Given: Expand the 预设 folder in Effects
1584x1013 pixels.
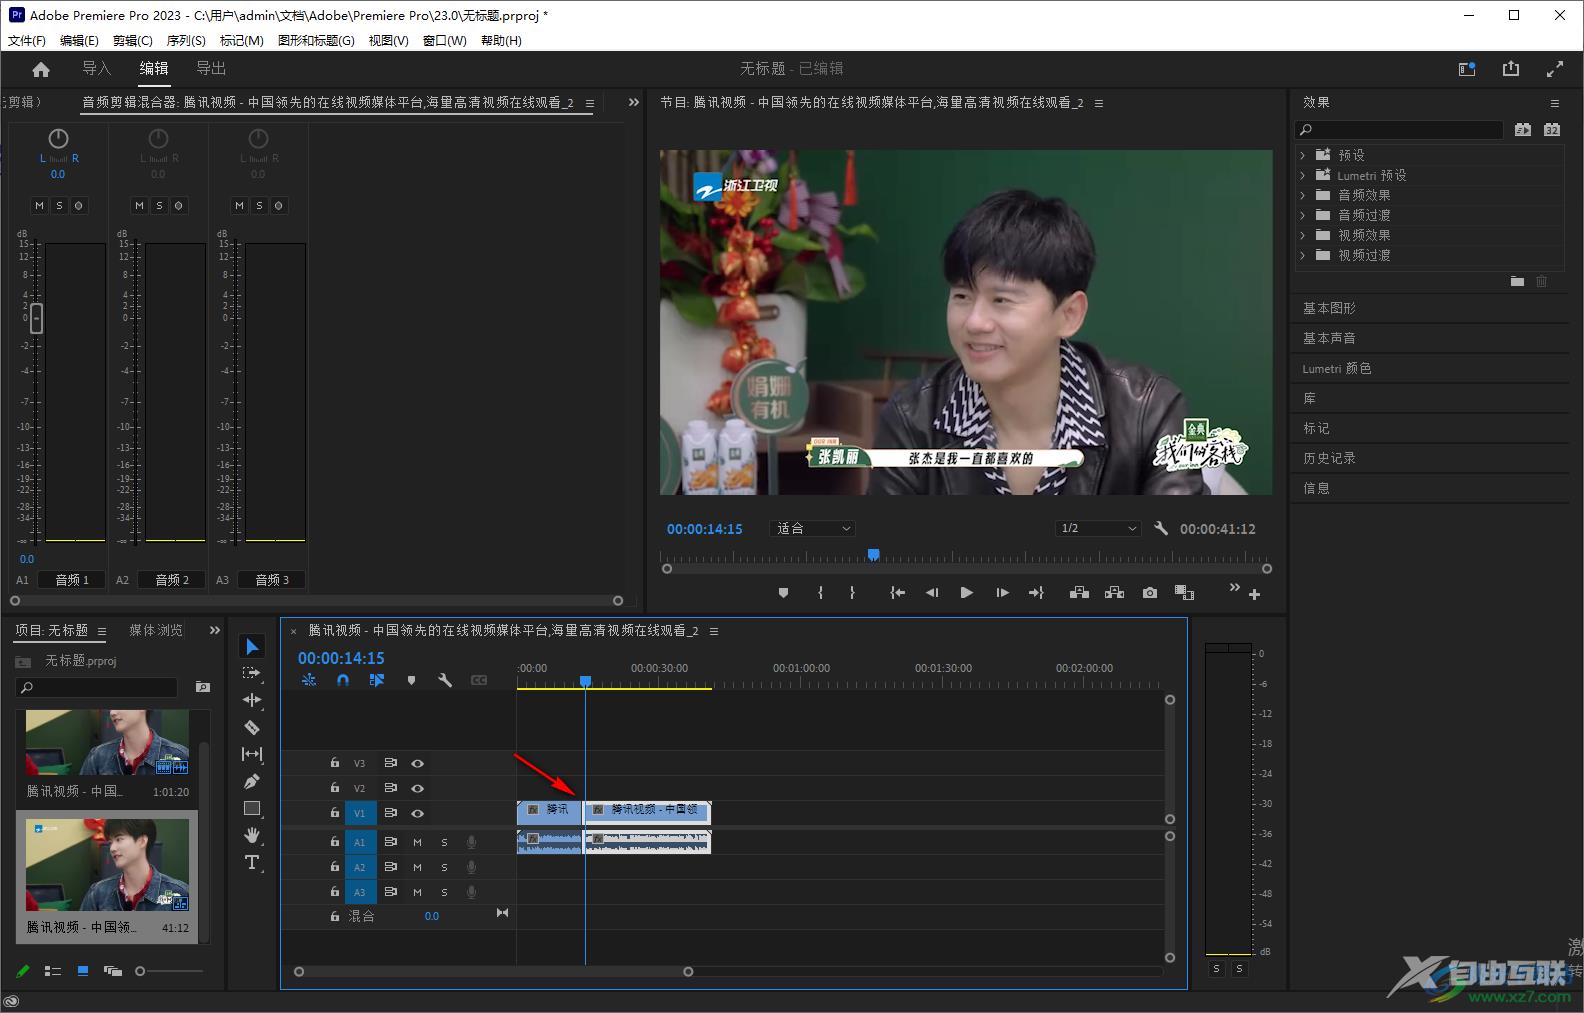Looking at the screenshot, I should coord(1303,155).
